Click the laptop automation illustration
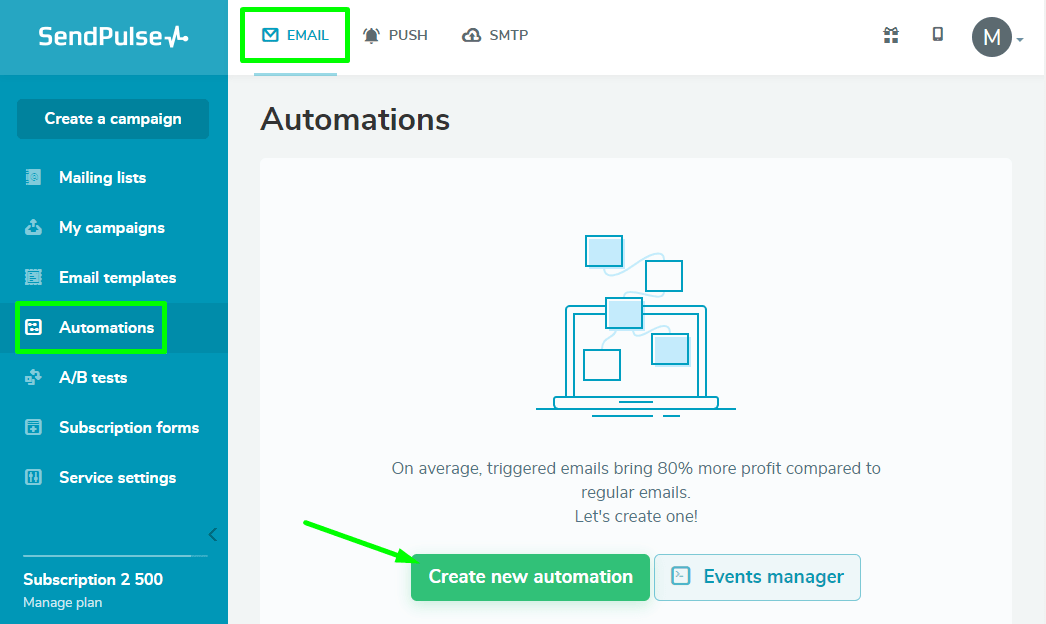Screen dimensions: 1046x624 (636, 326)
